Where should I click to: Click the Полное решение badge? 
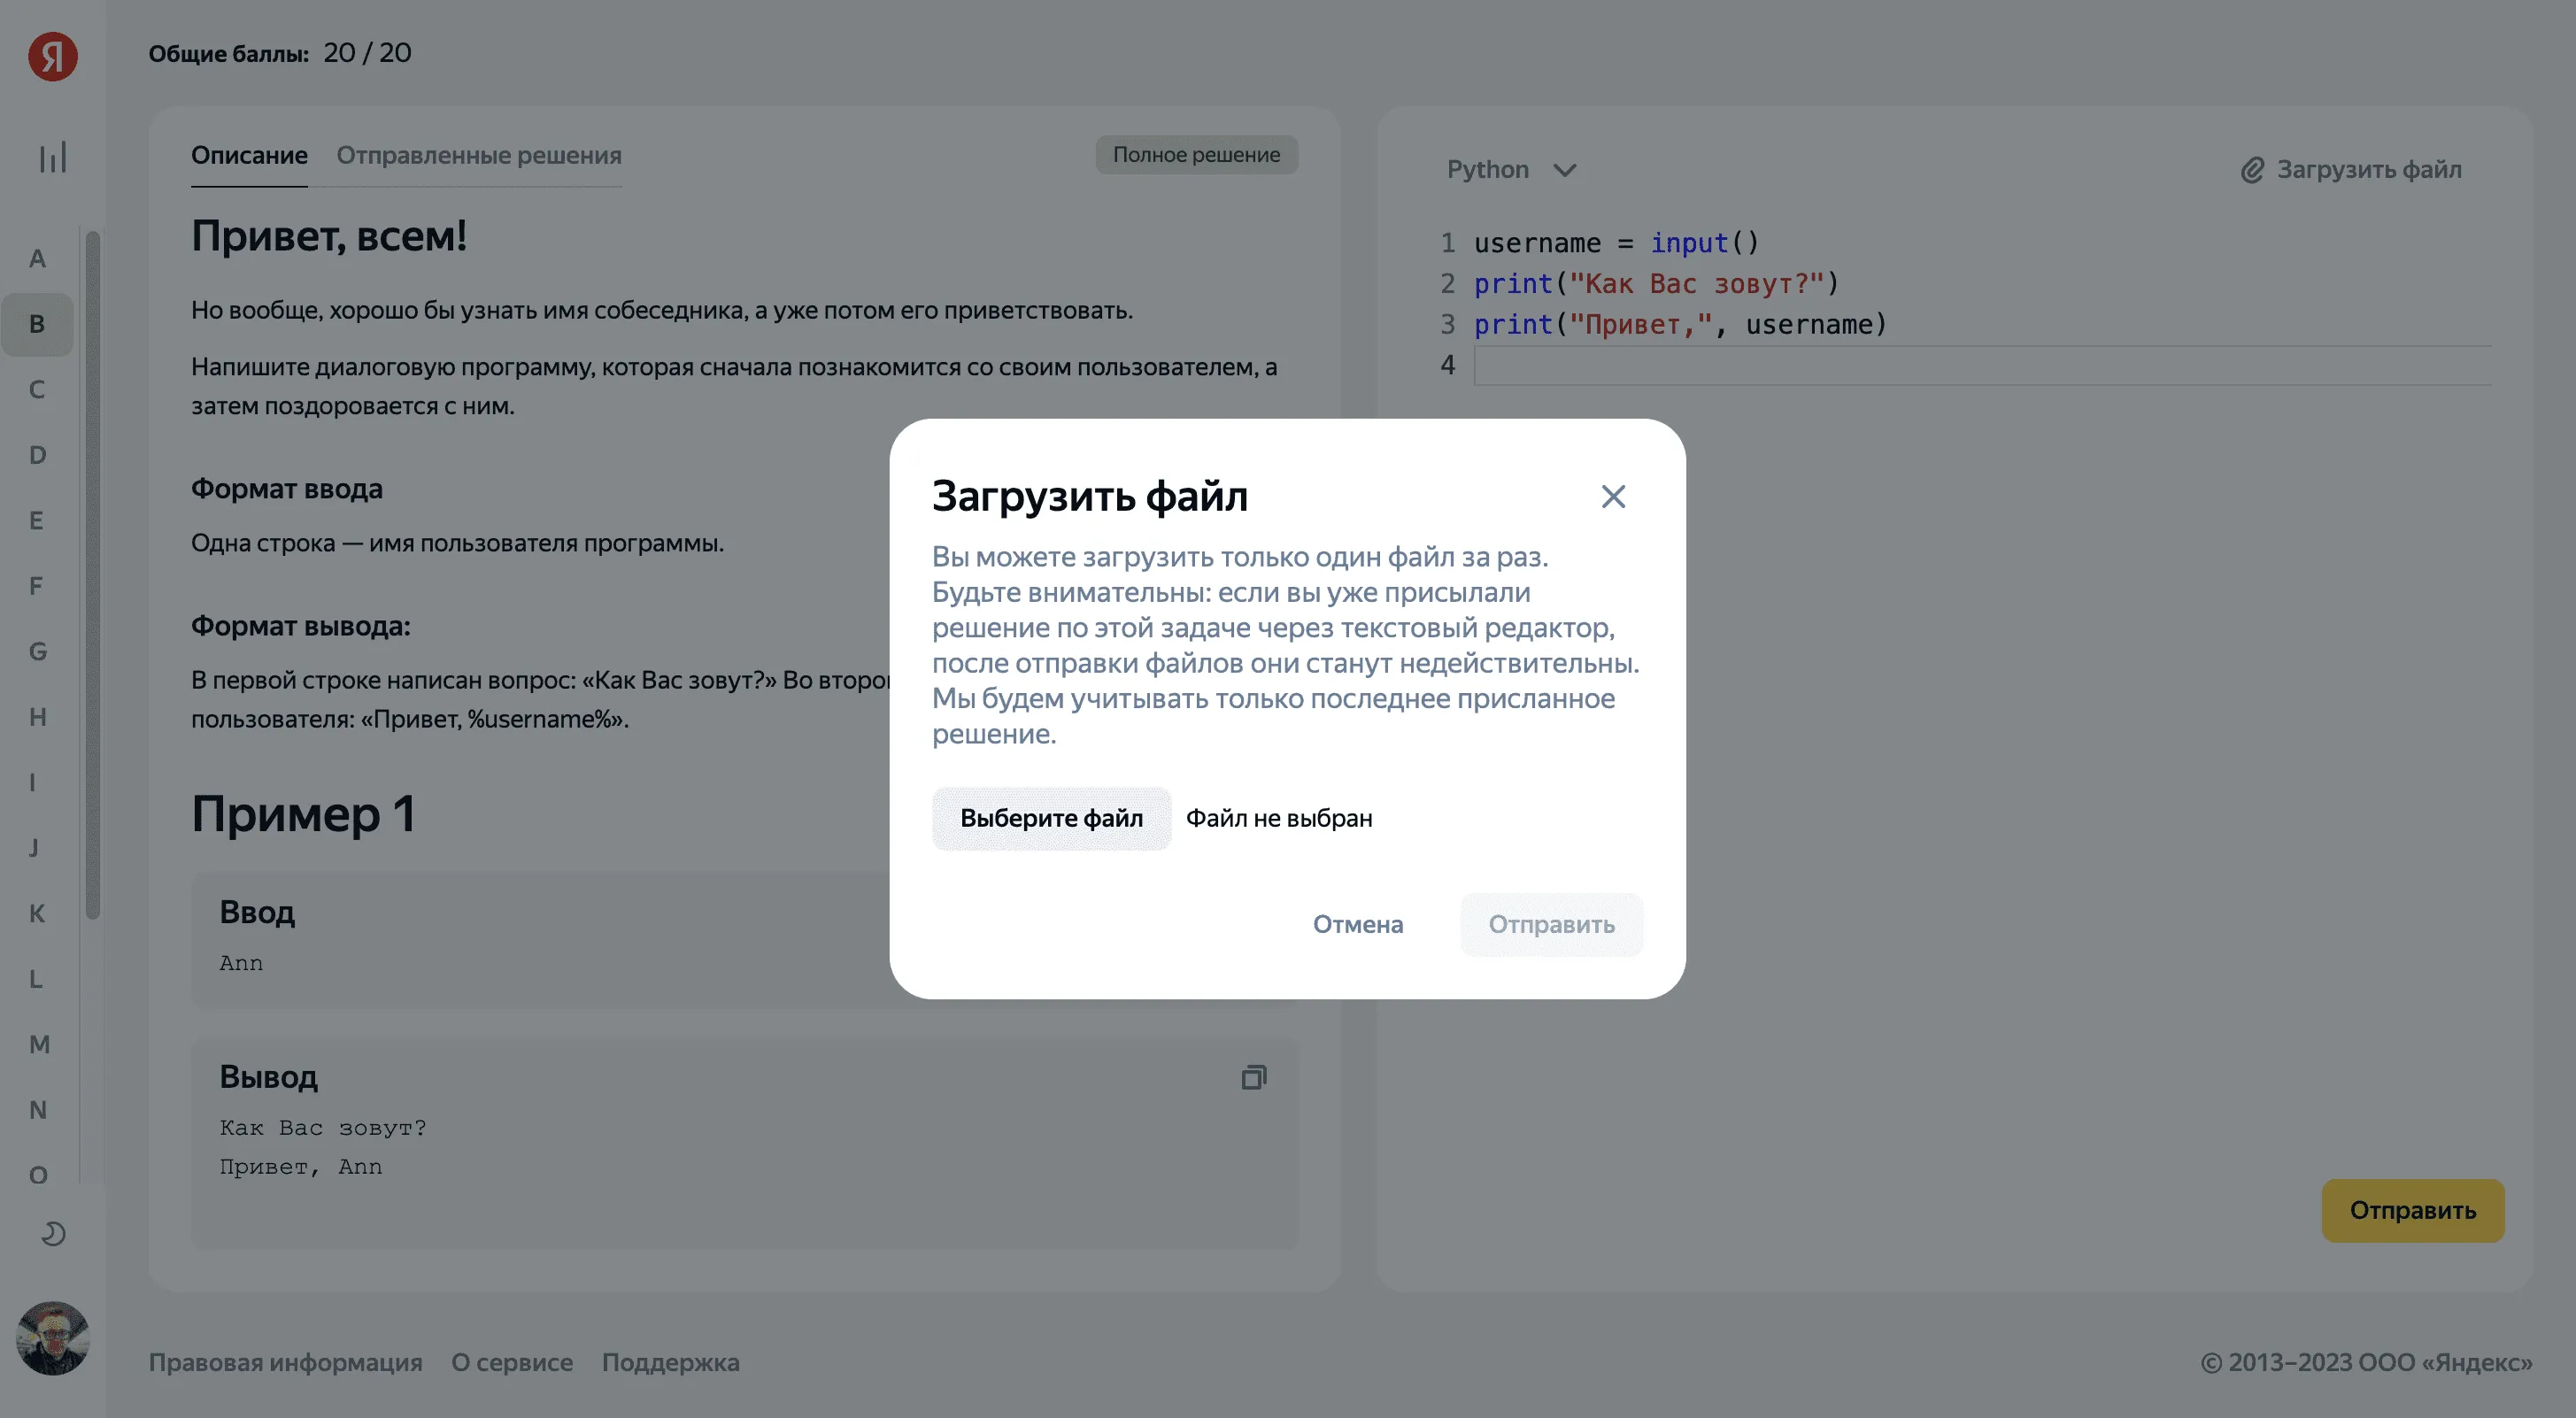(x=1196, y=155)
